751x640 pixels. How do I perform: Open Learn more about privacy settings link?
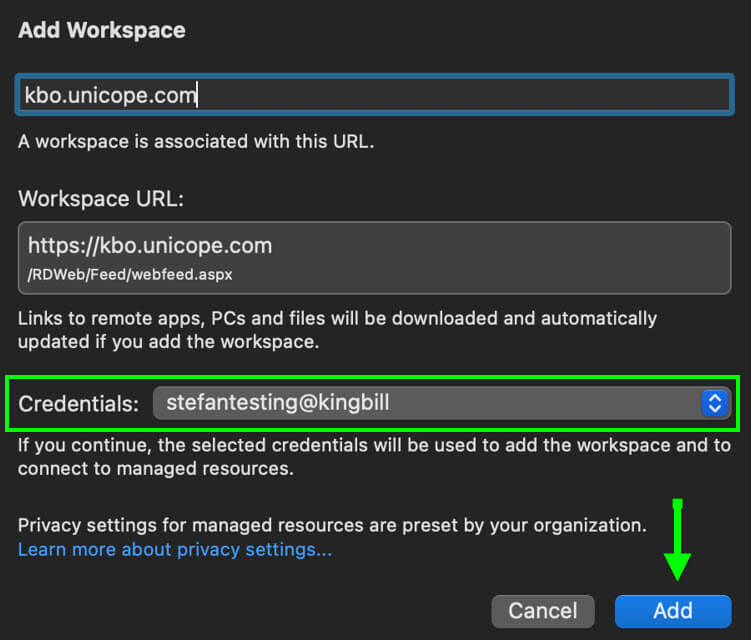(x=175, y=550)
